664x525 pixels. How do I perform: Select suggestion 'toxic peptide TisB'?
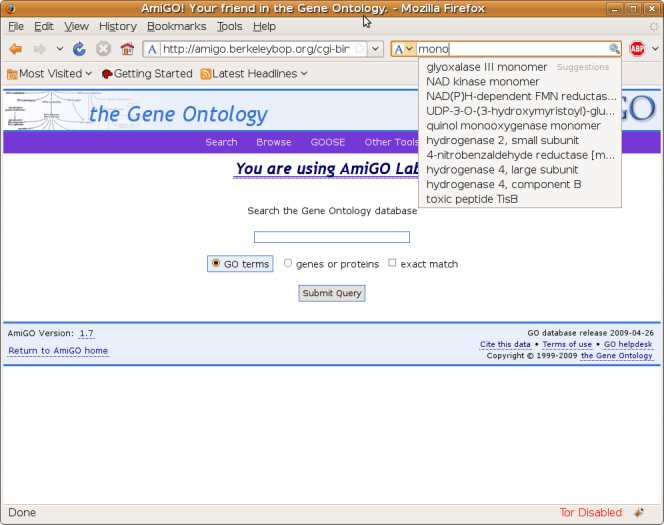pos(520,199)
